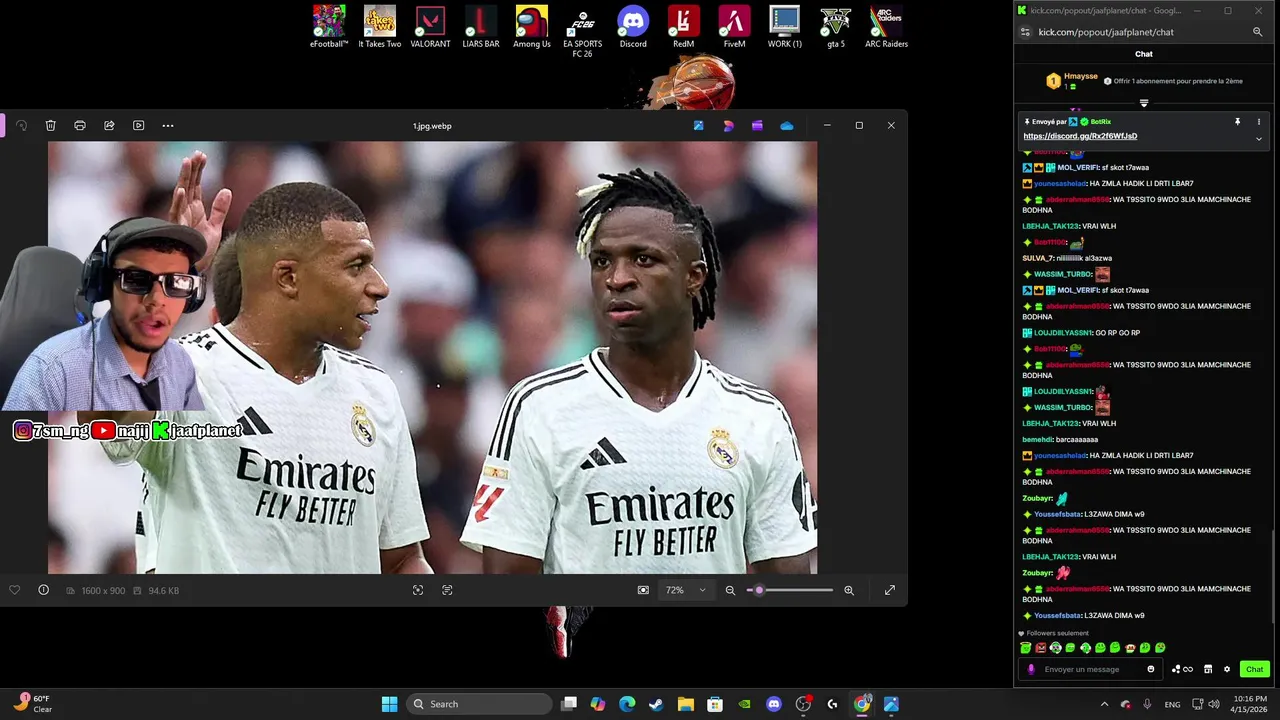
Task: Open File Explorer from the taskbar
Action: [x=685, y=704]
